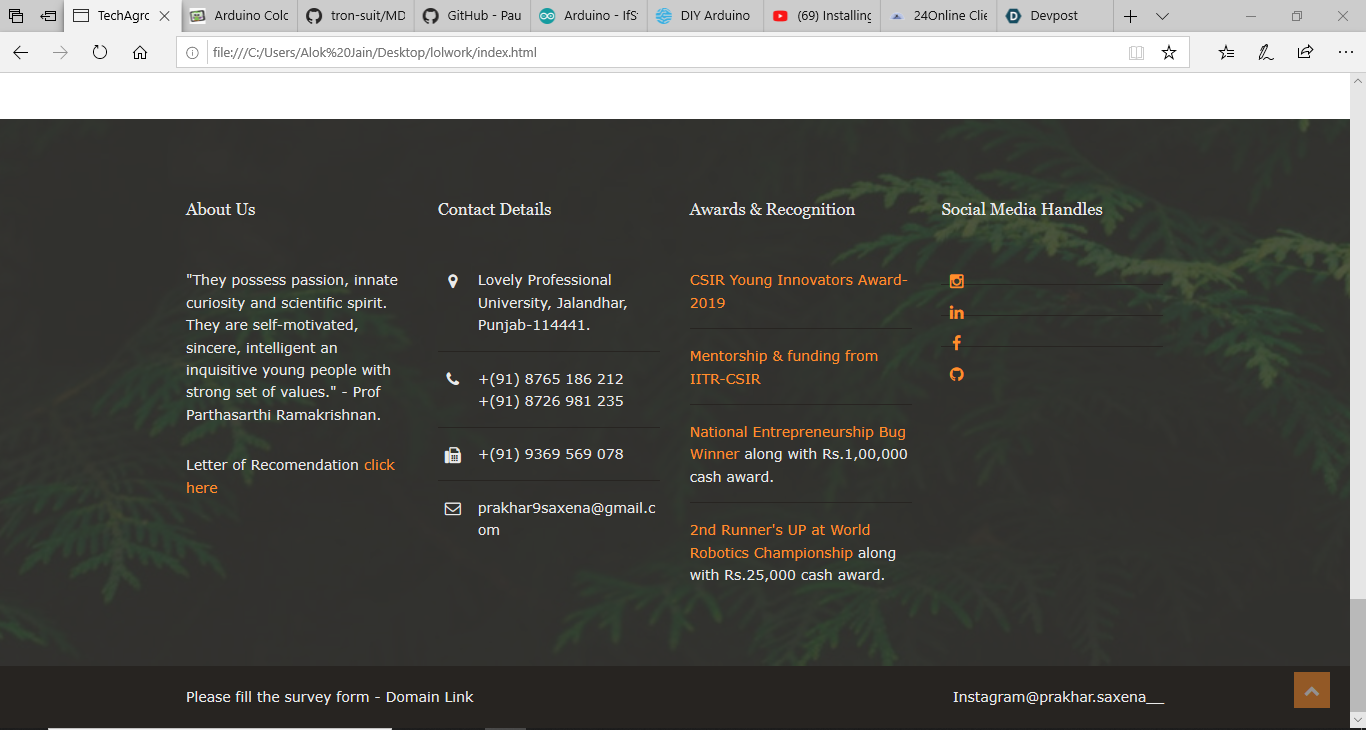Click the set tabs aside icon
The image size is (1366, 730).
click(x=48, y=16)
